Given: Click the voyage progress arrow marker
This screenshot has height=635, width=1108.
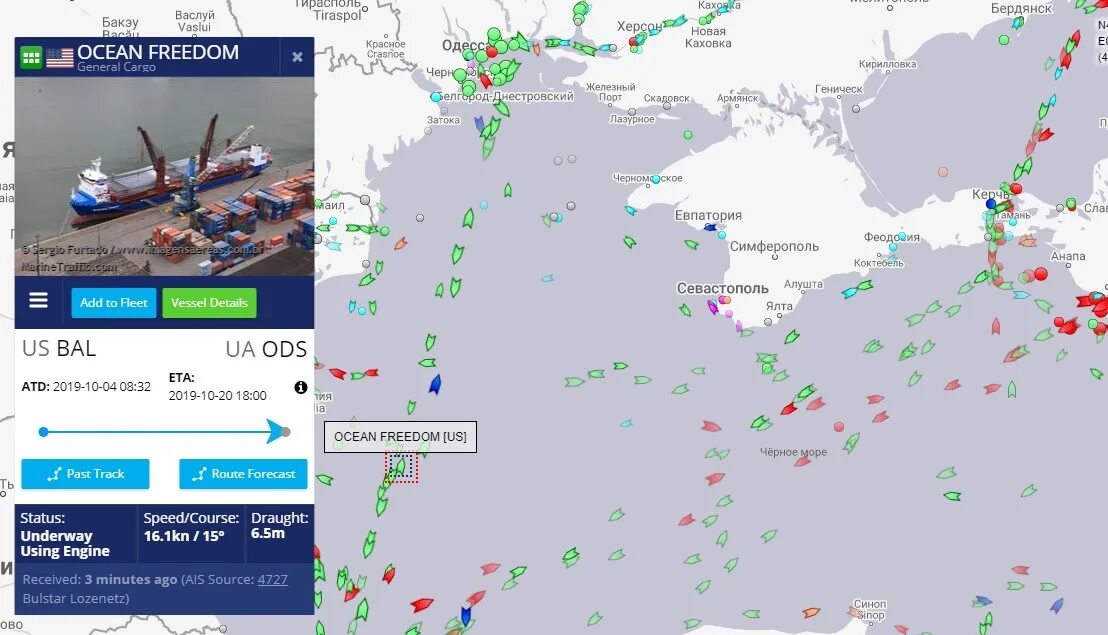Looking at the screenshot, I should pyautogui.click(x=276, y=432).
